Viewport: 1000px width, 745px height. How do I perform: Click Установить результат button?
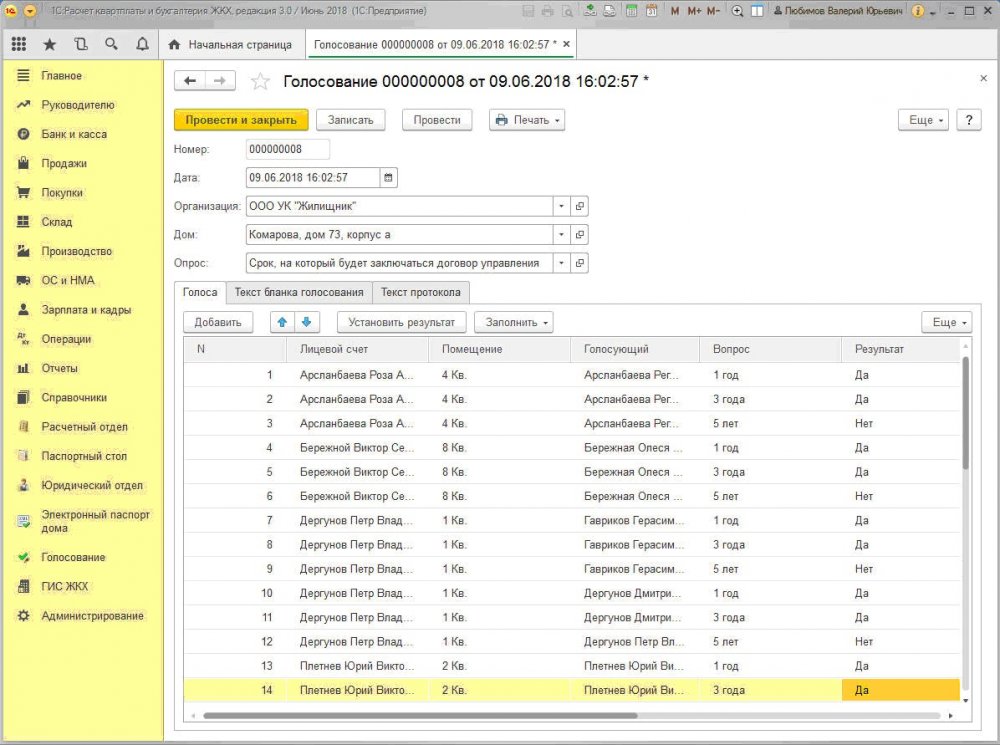pos(402,322)
